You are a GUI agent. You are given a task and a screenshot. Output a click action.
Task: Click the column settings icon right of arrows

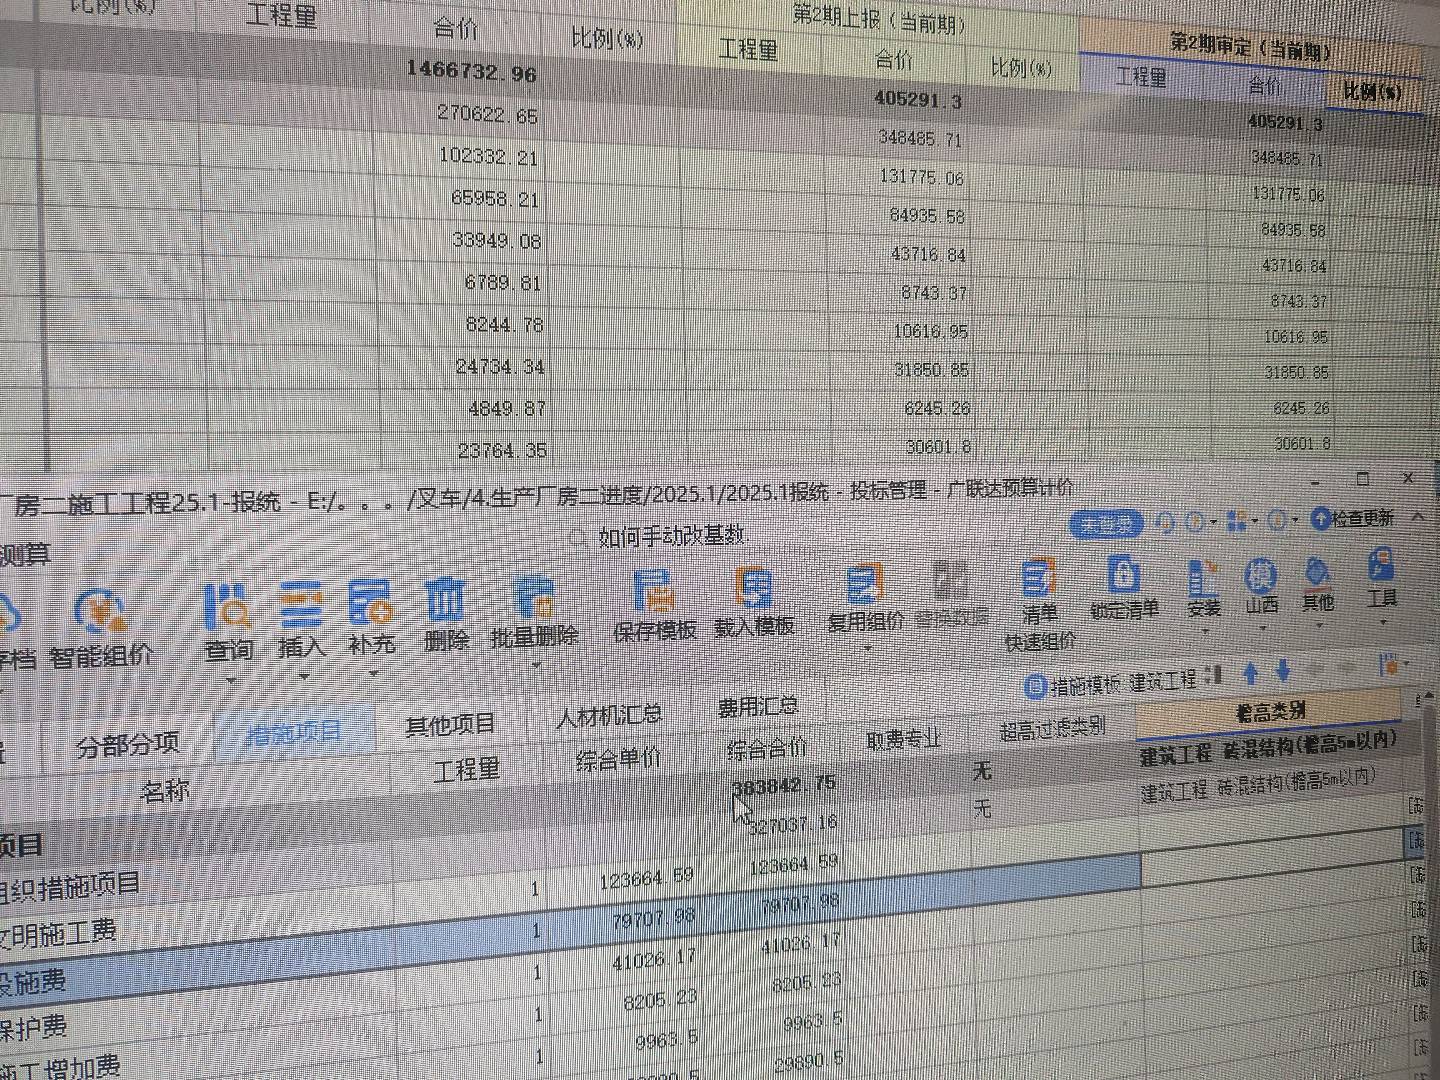click(x=1389, y=665)
